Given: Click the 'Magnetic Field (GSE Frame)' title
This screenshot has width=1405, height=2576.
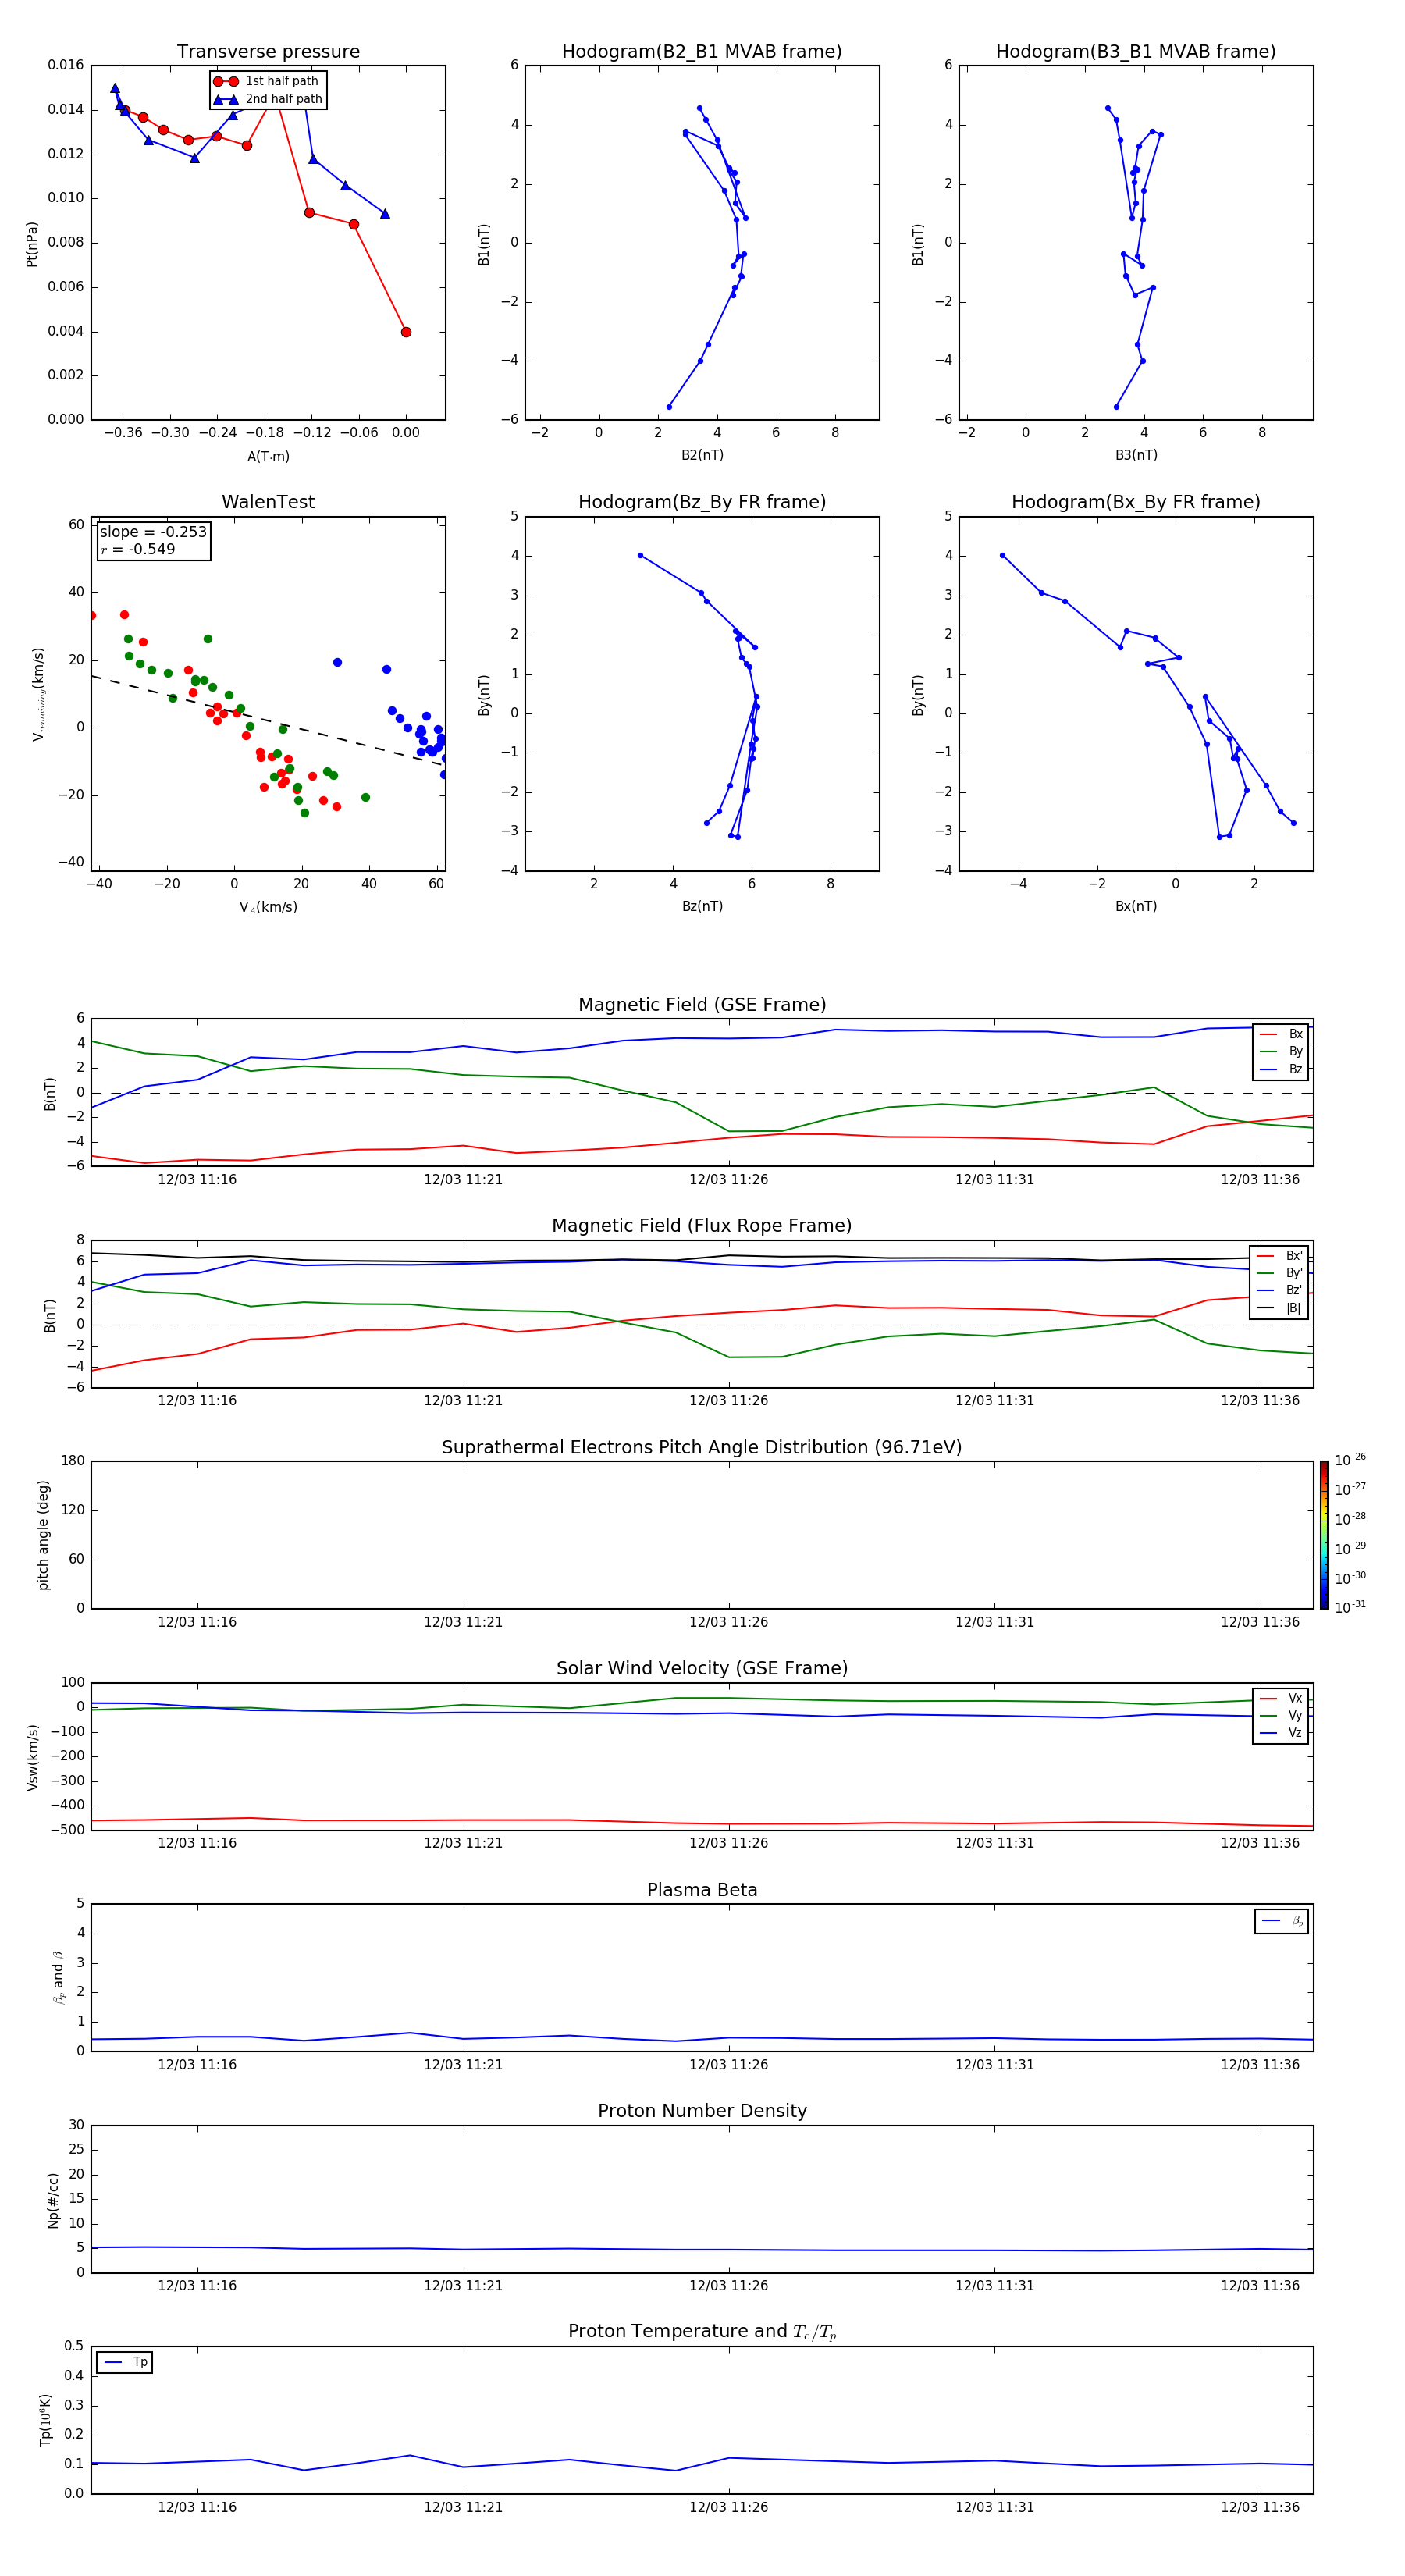Looking at the screenshot, I should [x=702, y=1005].
